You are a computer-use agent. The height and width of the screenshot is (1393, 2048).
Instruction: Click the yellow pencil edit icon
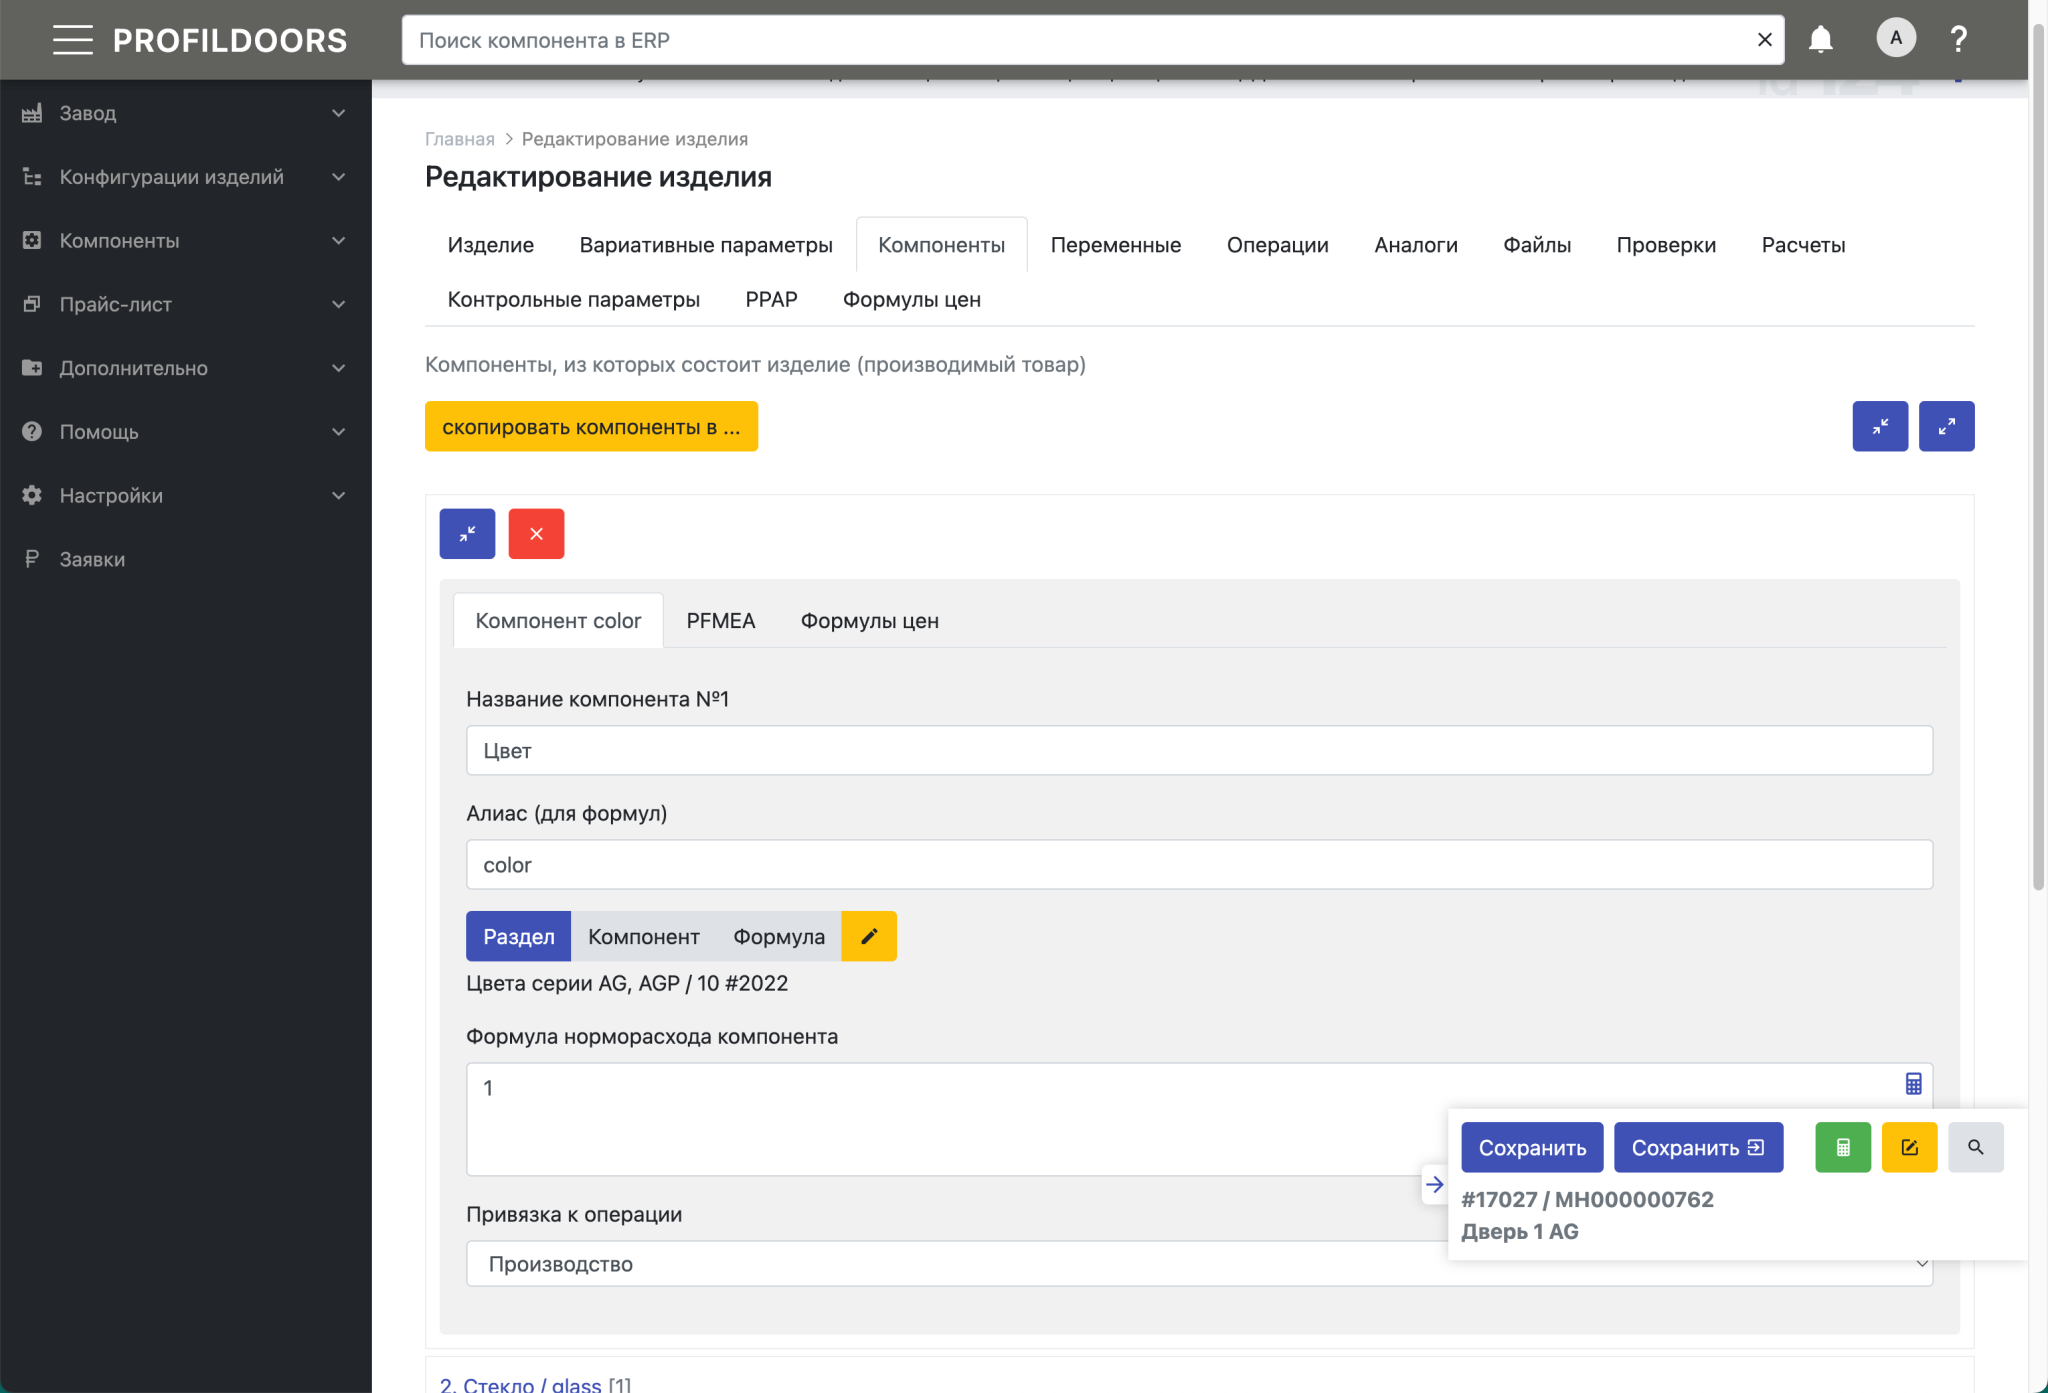(869, 937)
